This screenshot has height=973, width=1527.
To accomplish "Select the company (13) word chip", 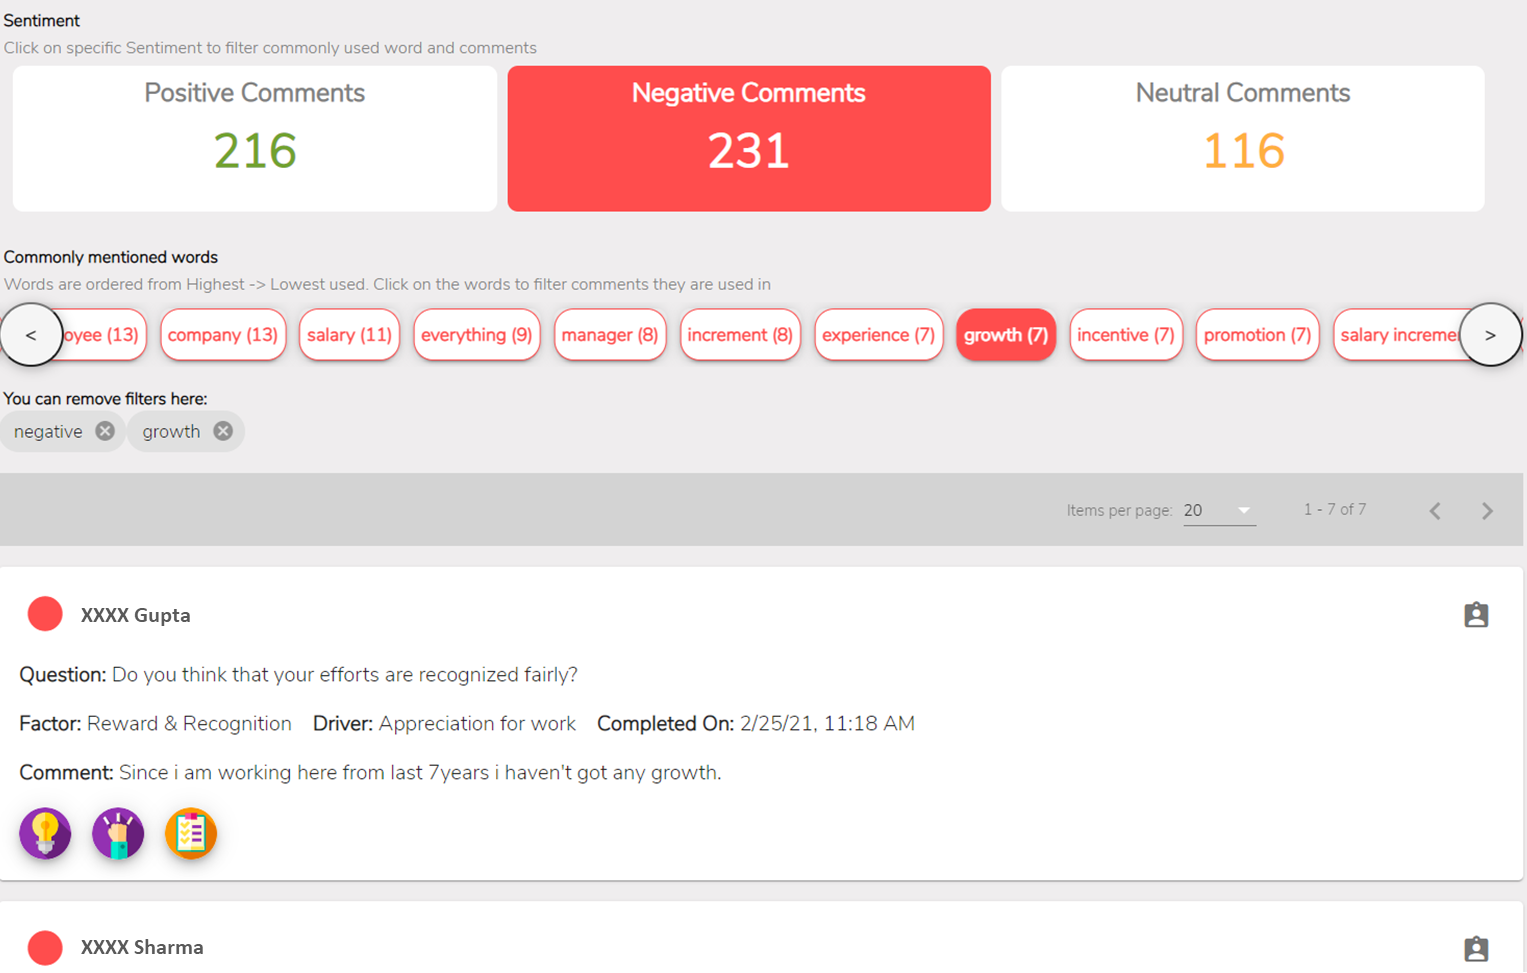I will tap(223, 335).
